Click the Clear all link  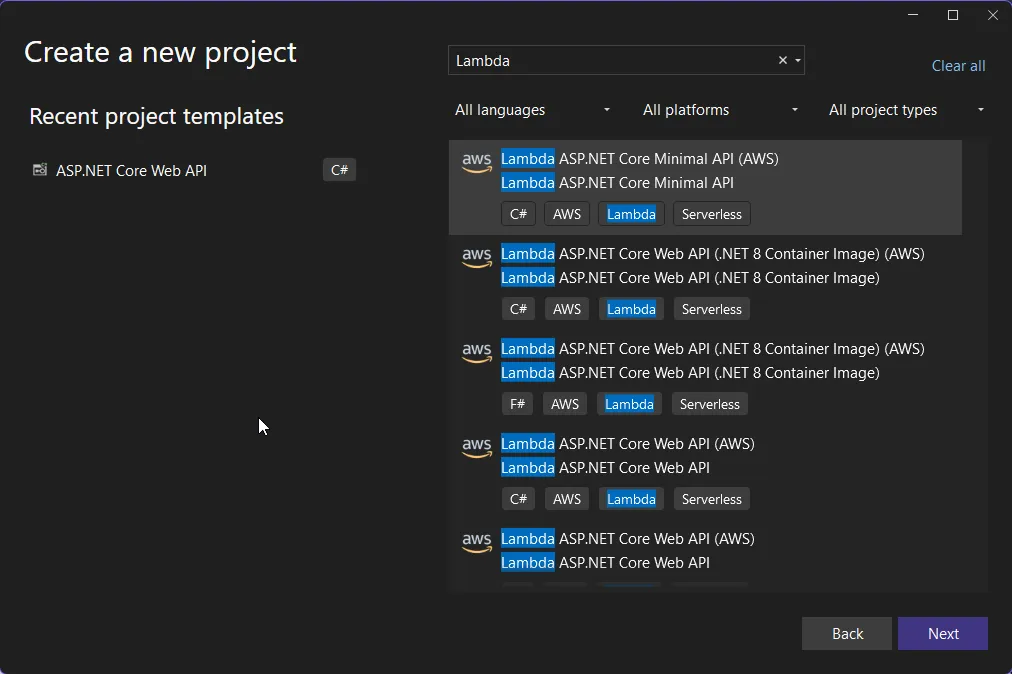point(957,65)
